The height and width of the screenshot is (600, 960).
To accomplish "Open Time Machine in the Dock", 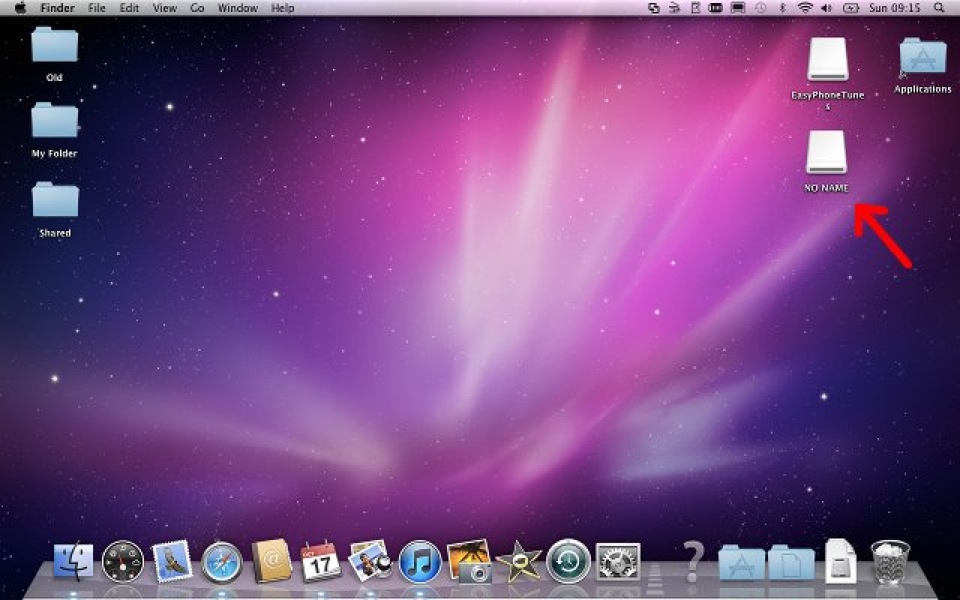I will (568, 562).
